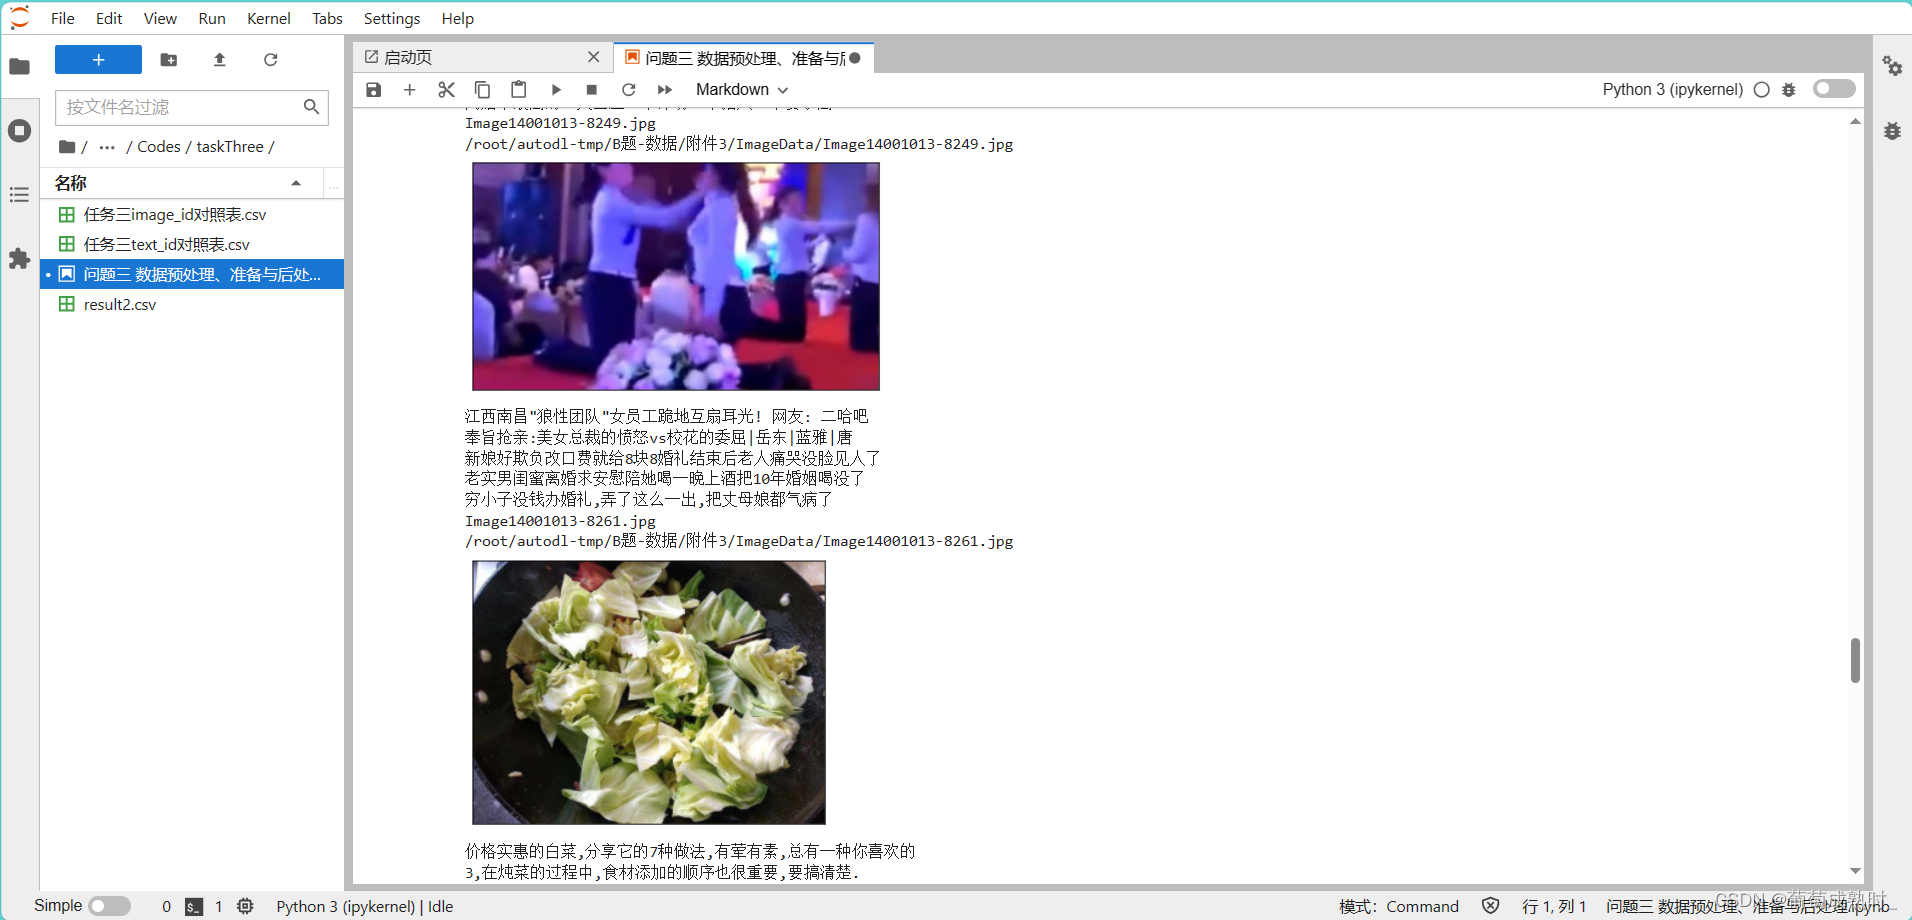Open the Markdown cell type dropdown

coord(742,90)
